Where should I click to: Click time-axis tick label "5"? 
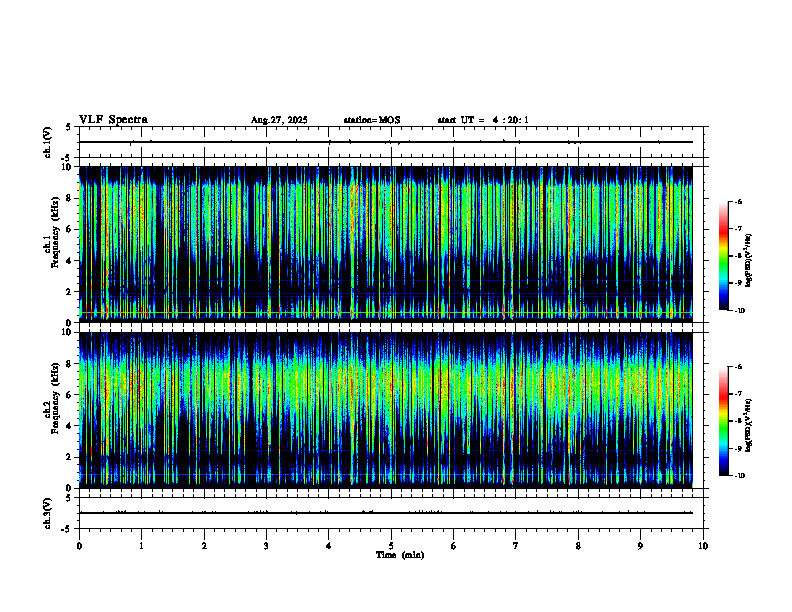click(391, 546)
